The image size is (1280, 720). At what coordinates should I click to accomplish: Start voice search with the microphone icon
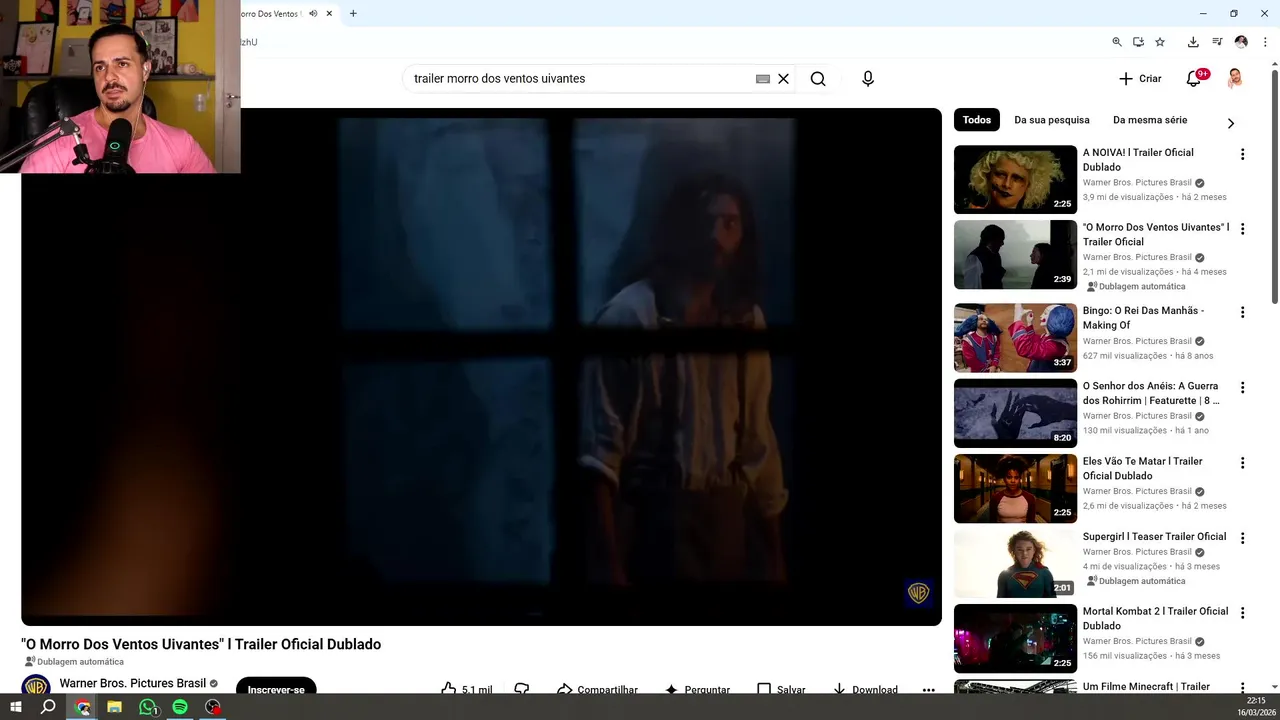868,79
